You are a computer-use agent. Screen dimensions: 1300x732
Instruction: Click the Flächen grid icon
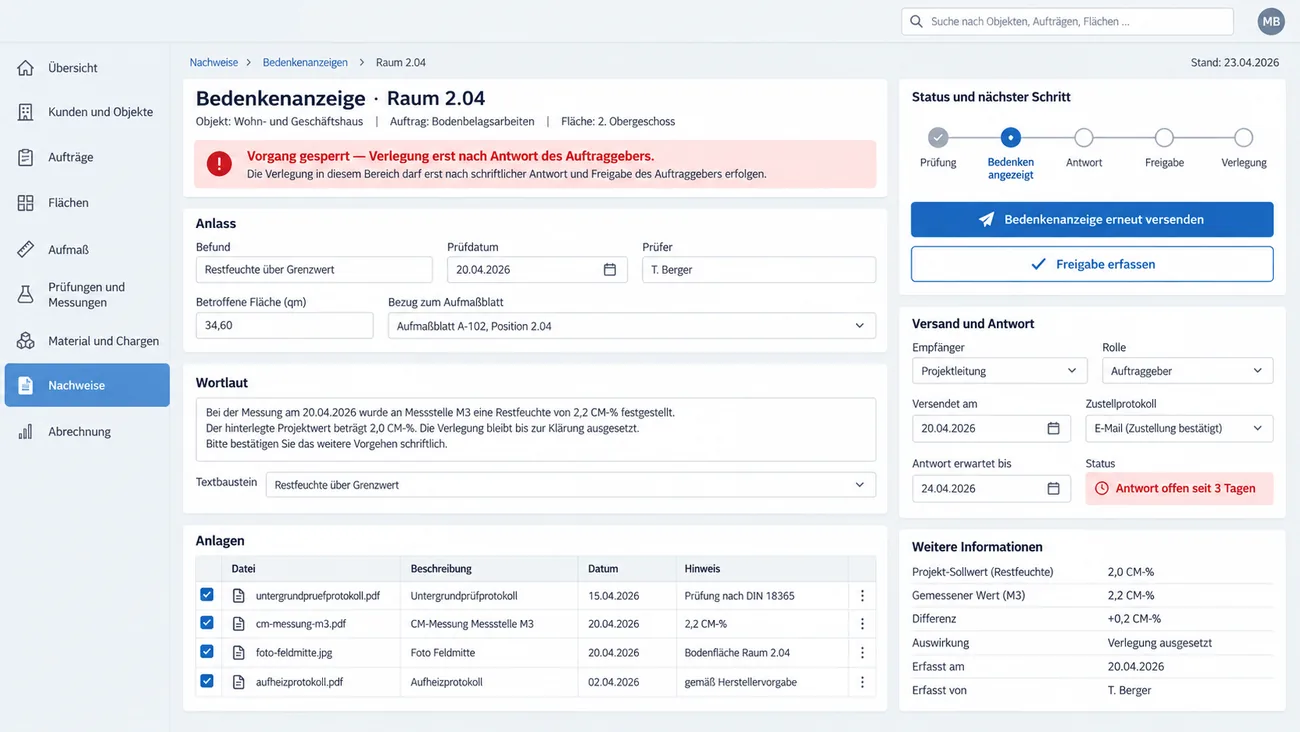click(26, 203)
